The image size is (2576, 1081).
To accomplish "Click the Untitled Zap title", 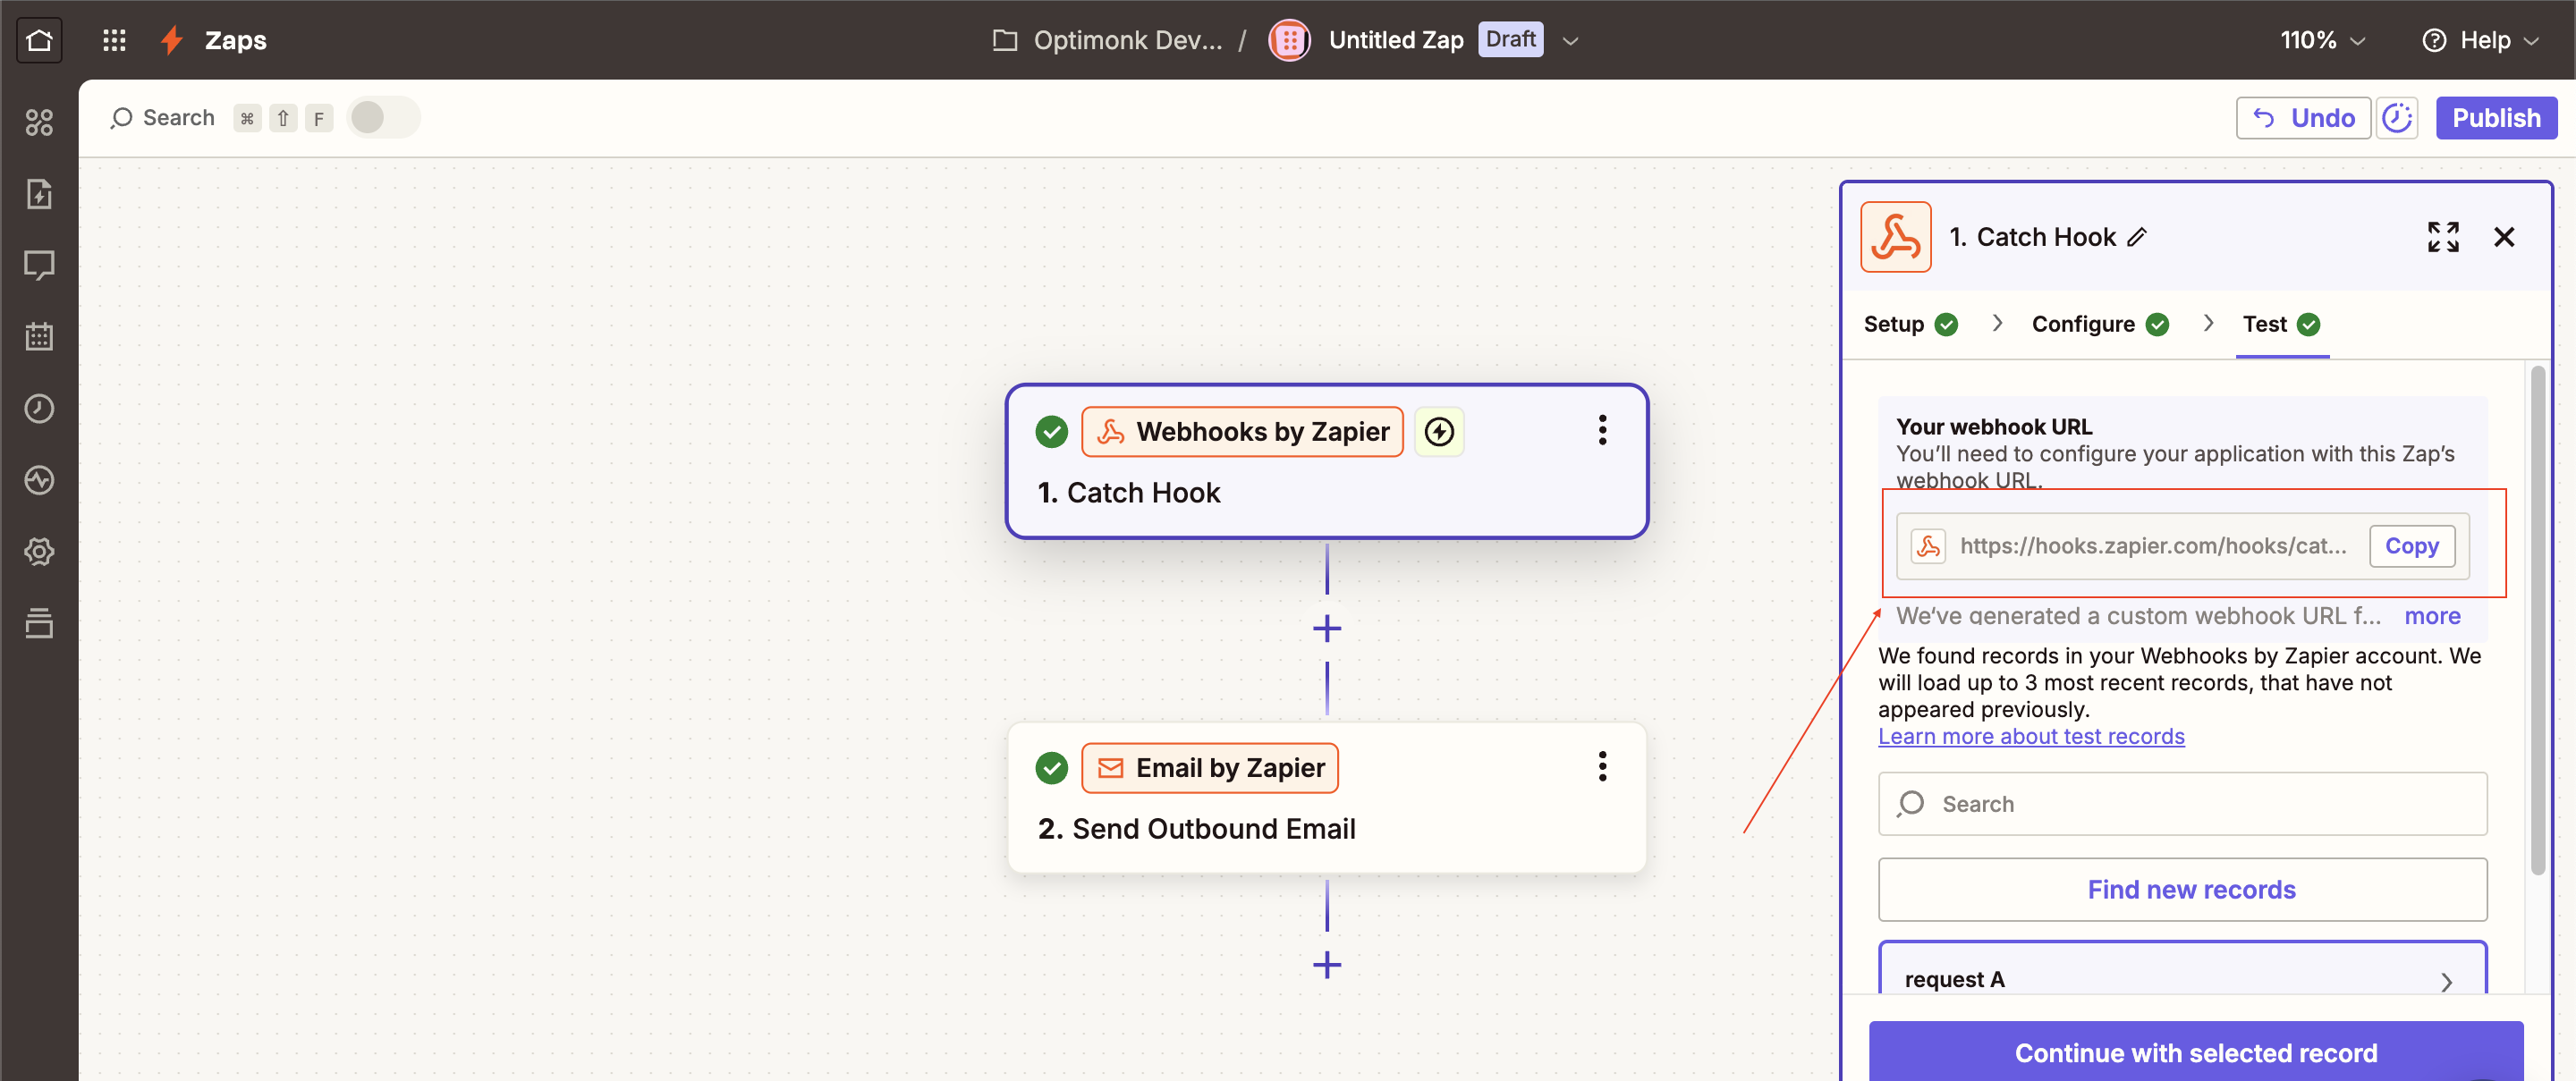I will [x=1395, y=40].
